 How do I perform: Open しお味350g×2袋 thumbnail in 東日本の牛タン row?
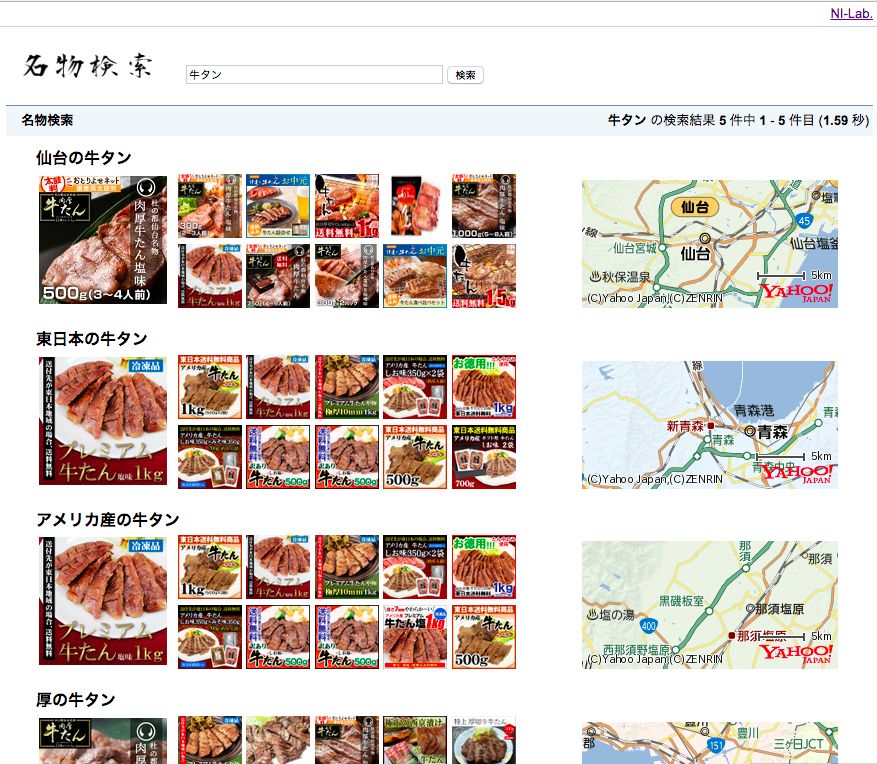[415, 386]
